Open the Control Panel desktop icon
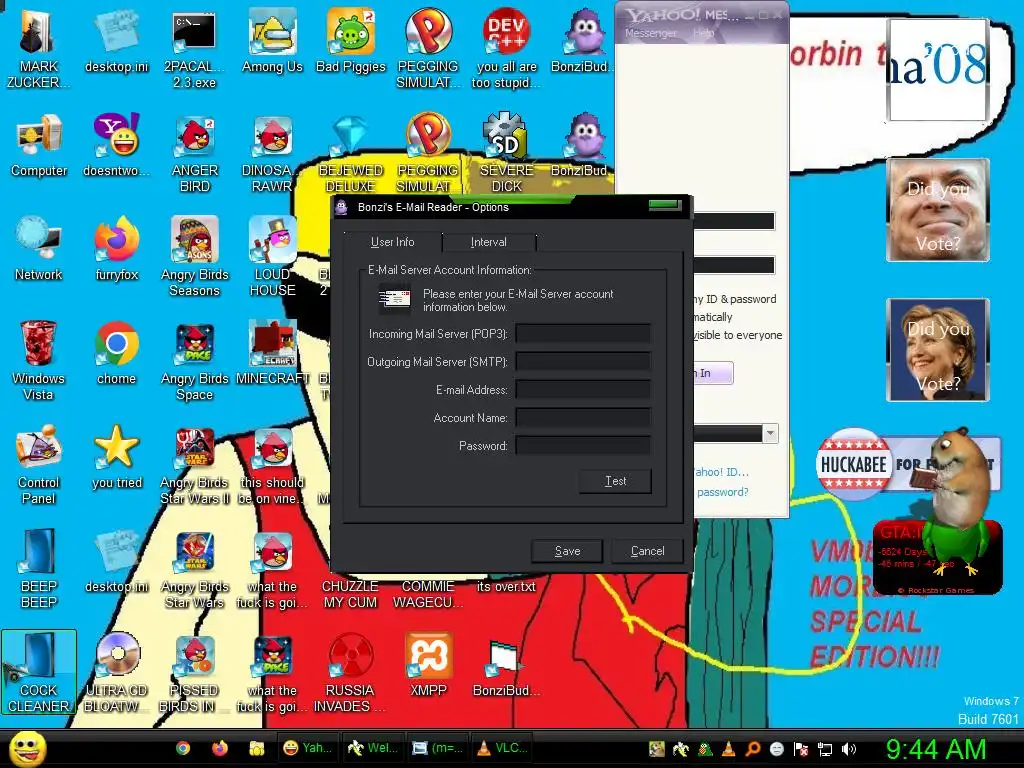The width and height of the screenshot is (1024, 768). 39,464
